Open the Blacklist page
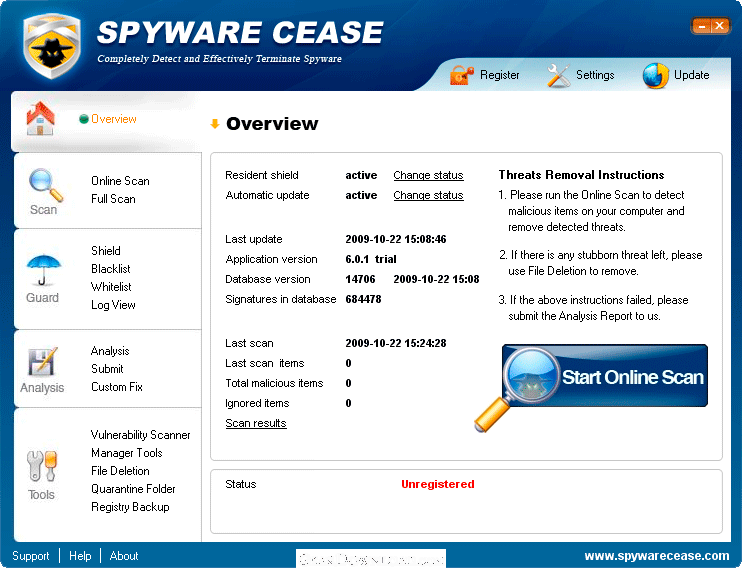The width and height of the screenshot is (742, 568). coord(111,269)
